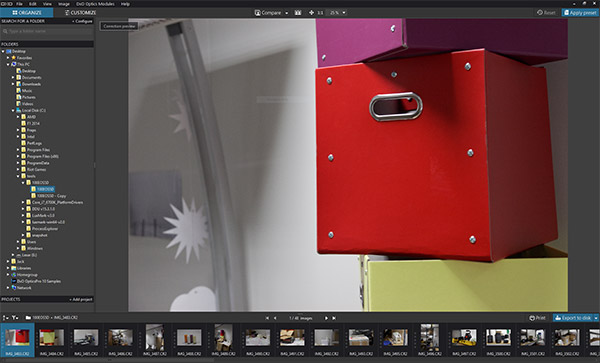Open the filter funnel icon
The image size is (600, 363).
pos(15,317)
